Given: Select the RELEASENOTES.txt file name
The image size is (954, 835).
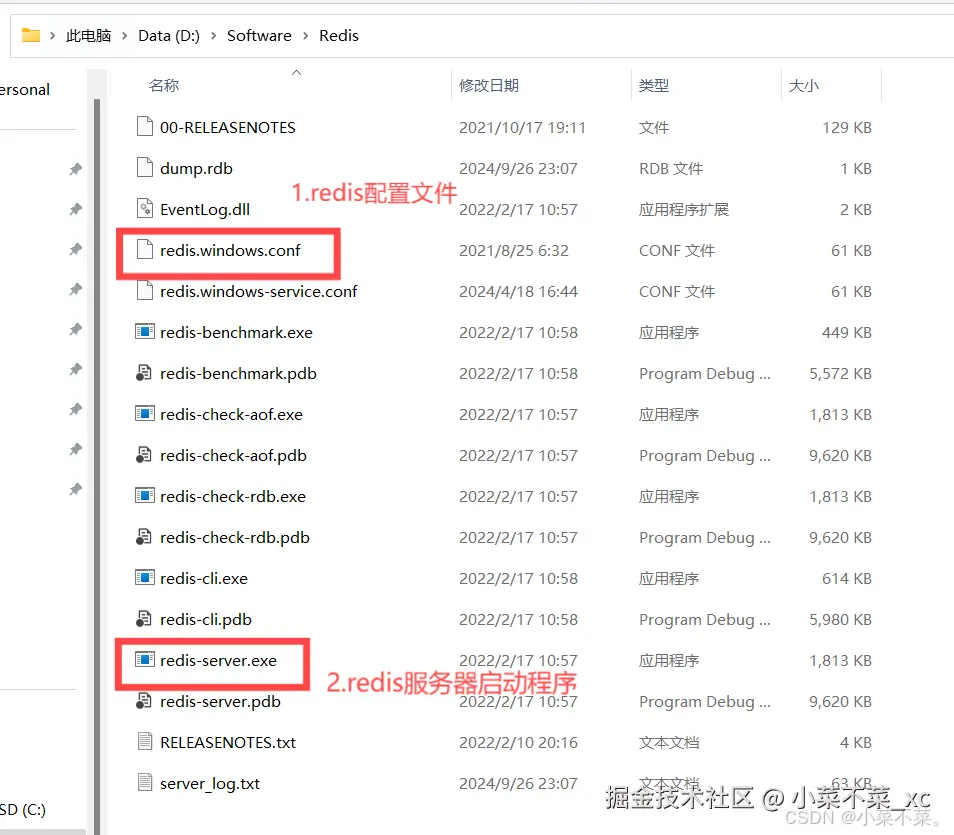Looking at the screenshot, I should pos(228,742).
